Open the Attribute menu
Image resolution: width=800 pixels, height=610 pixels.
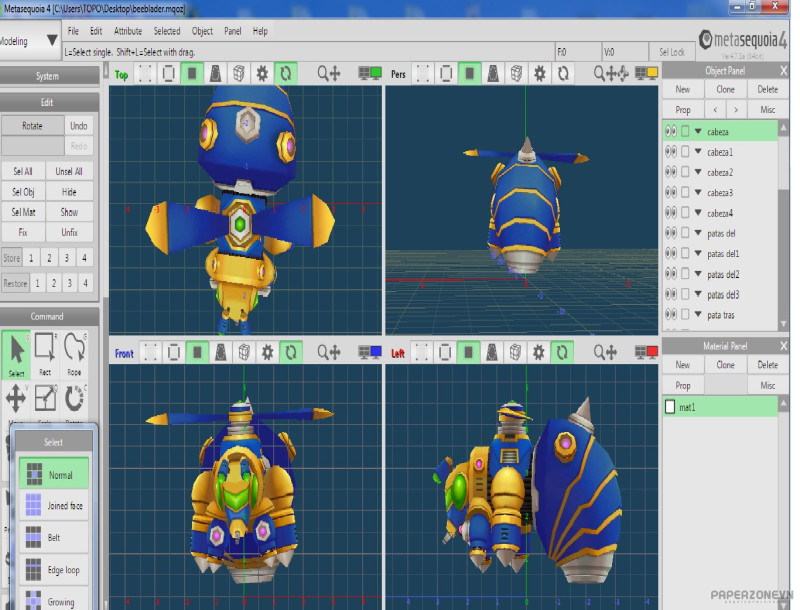(x=127, y=31)
